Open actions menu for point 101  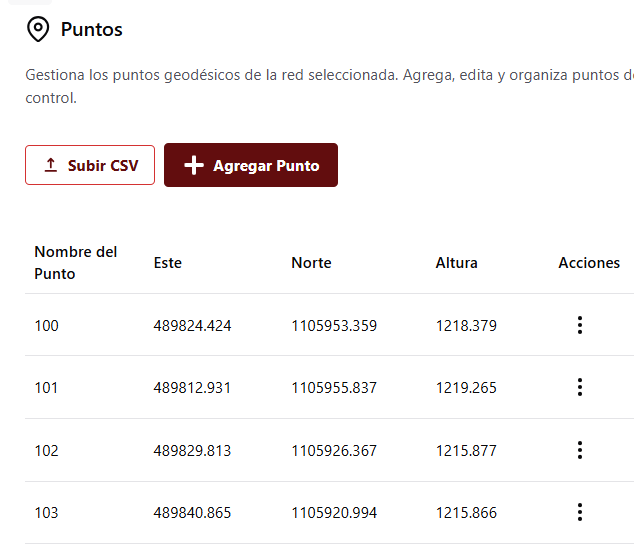(580, 387)
